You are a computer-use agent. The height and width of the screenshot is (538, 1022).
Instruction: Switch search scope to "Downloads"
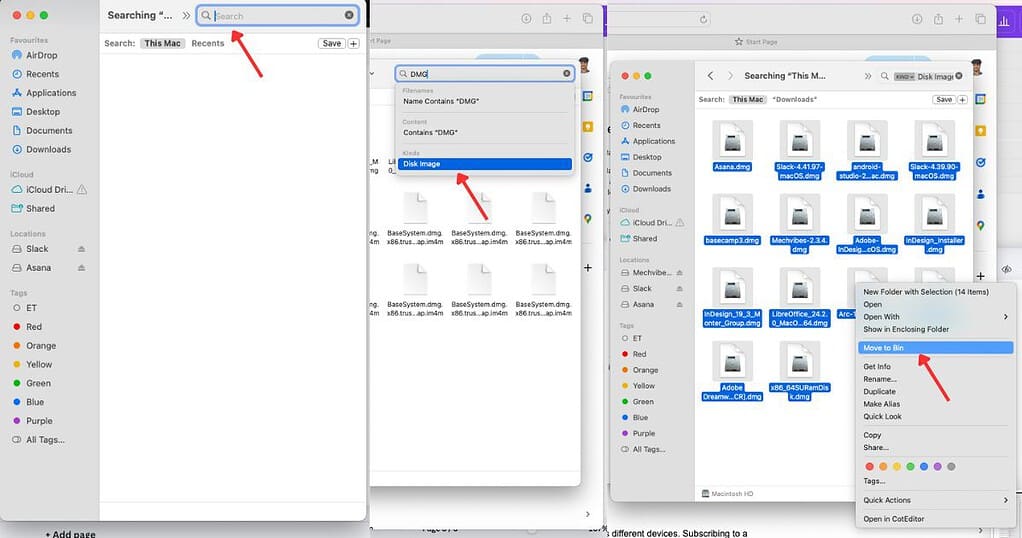(x=794, y=100)
